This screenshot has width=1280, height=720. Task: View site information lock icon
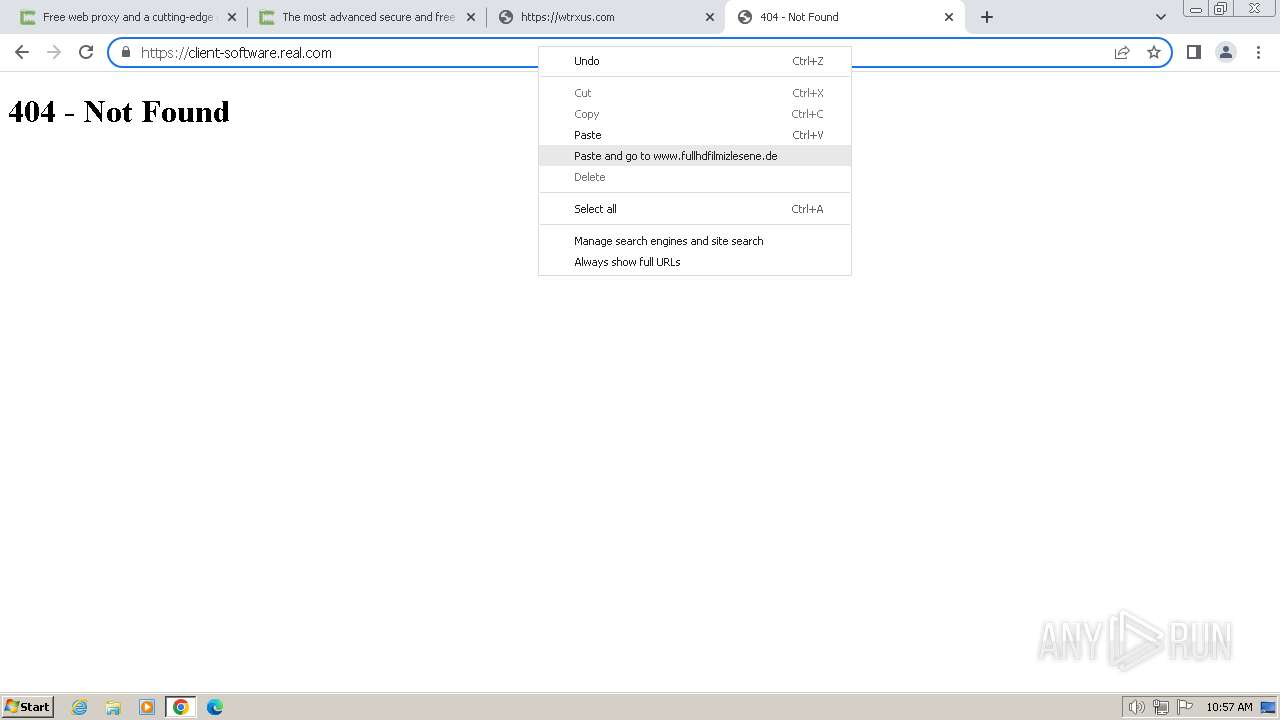(126, 53)
